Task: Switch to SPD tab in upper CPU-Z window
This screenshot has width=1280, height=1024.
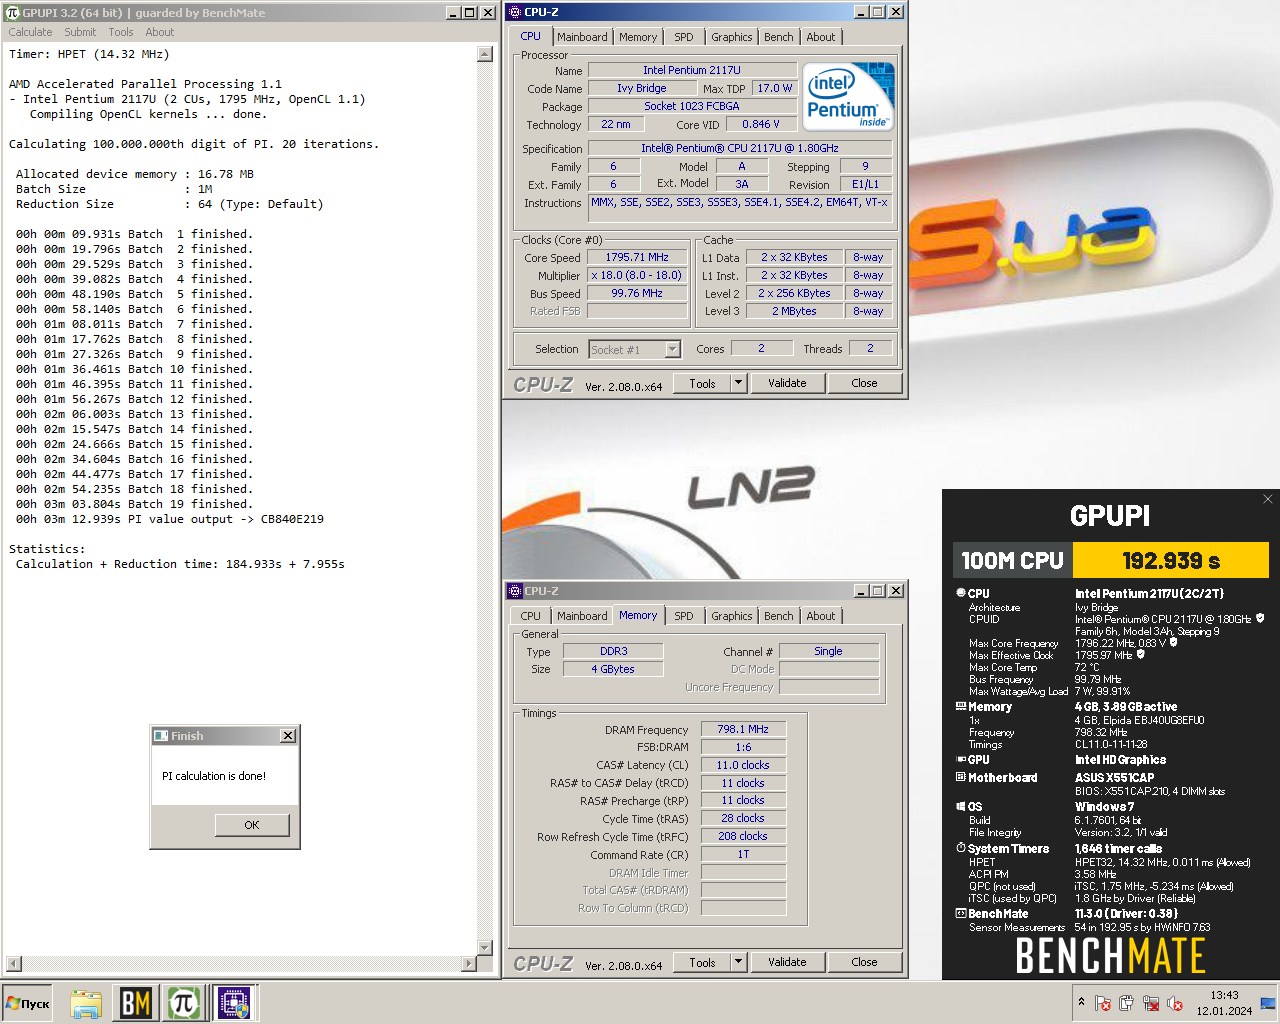Action: click(x=684, y=37)
